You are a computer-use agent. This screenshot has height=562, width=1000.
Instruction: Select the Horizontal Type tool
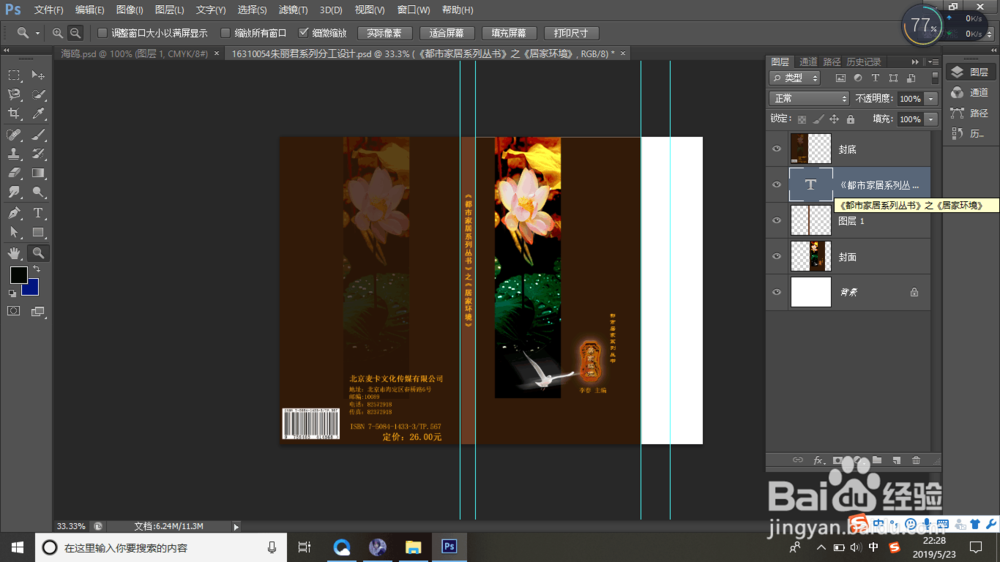click(38, 213)
